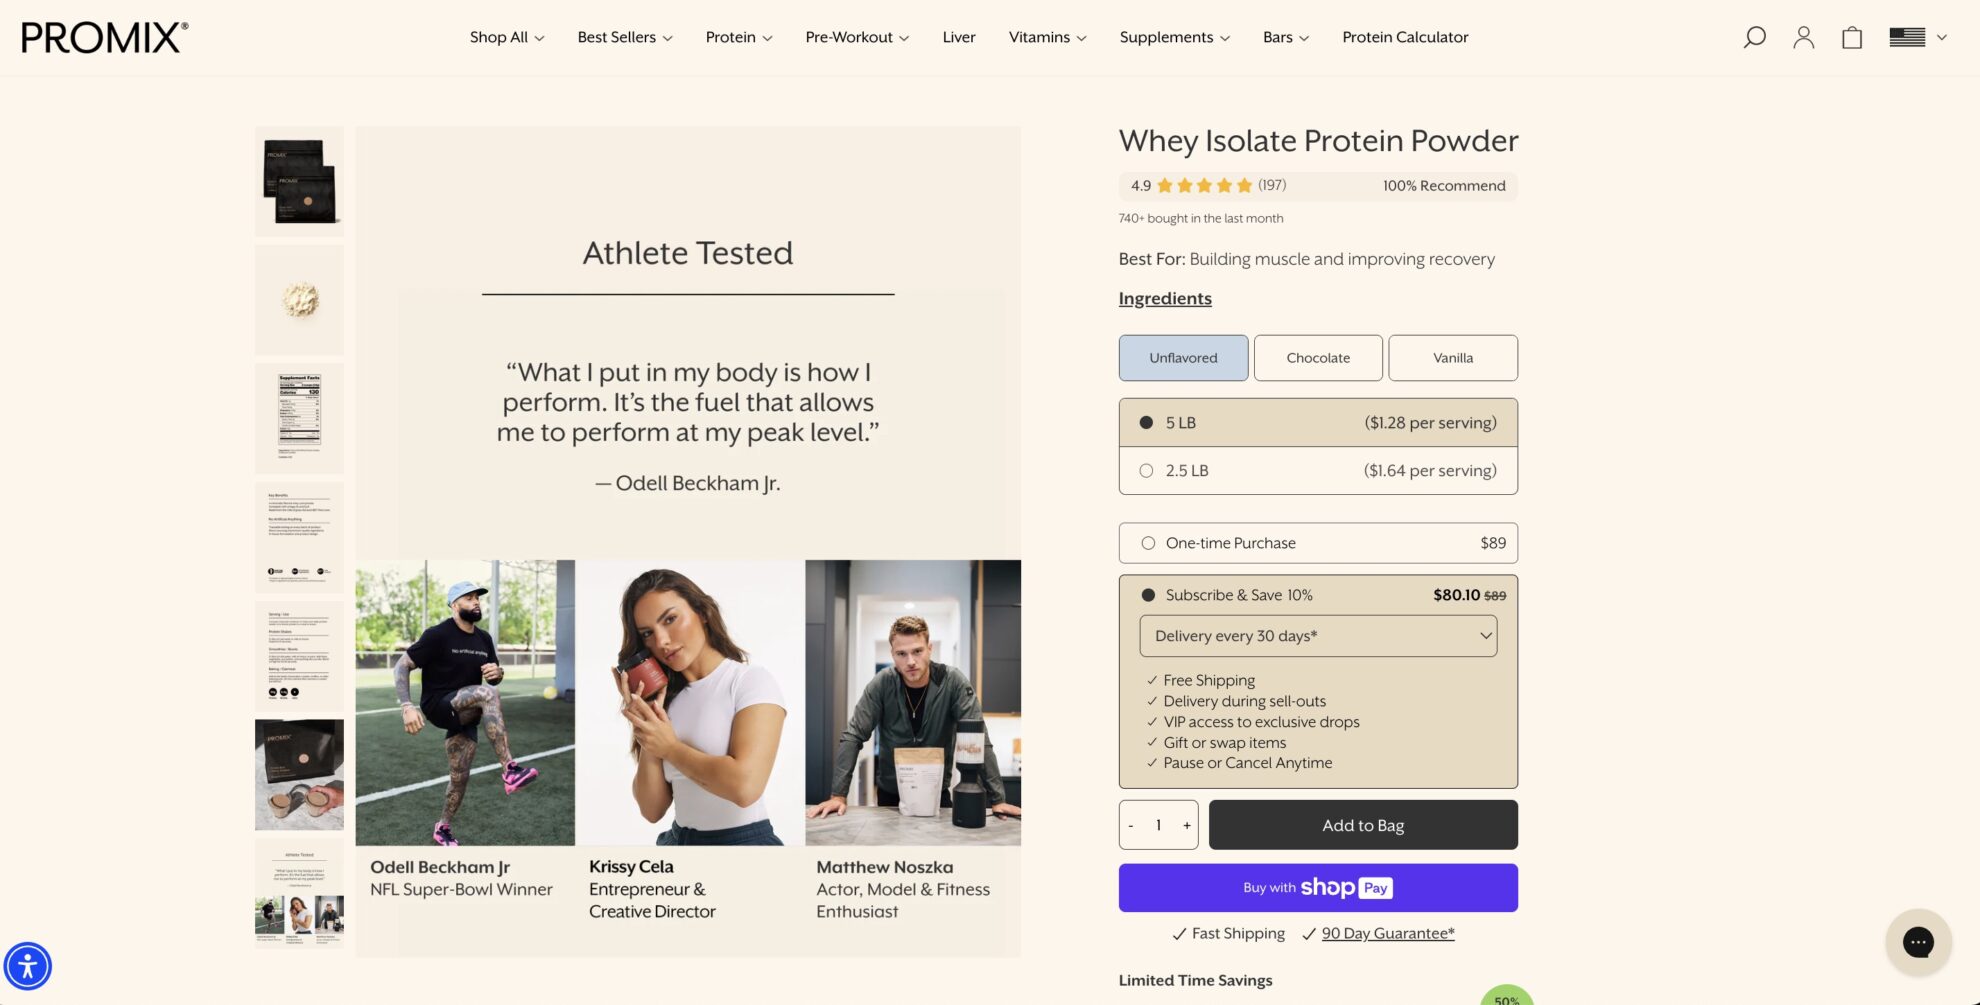Open the shopping bag icon

tap(1852, 37)
